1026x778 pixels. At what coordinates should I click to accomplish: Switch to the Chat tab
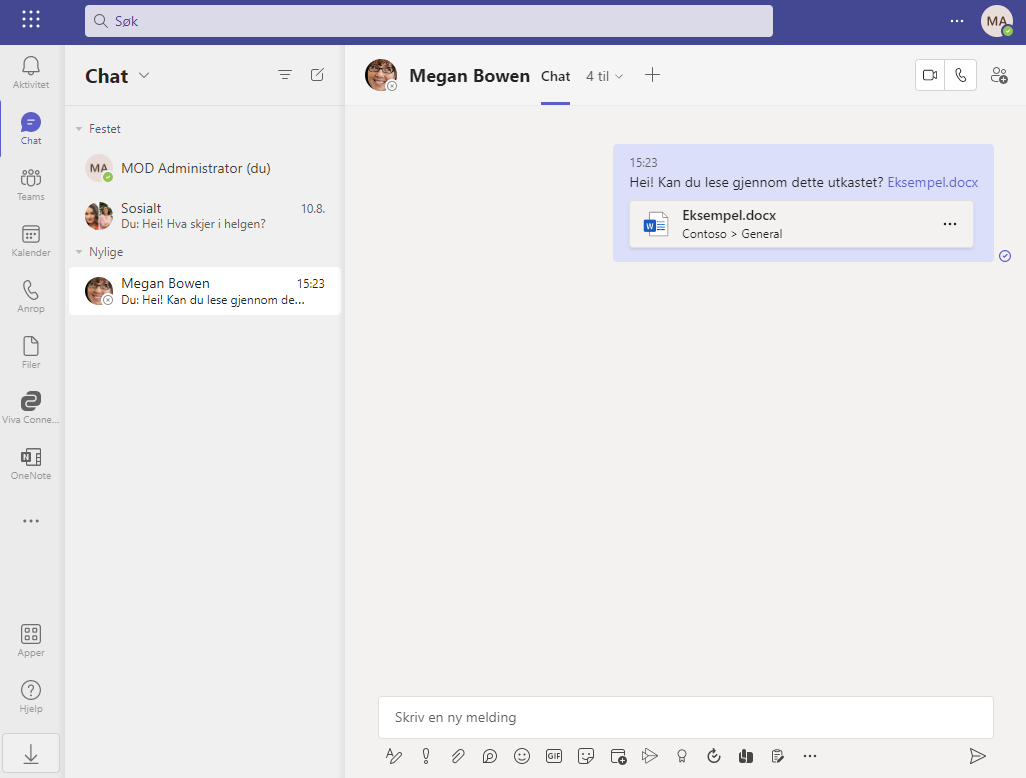(555, 76)
